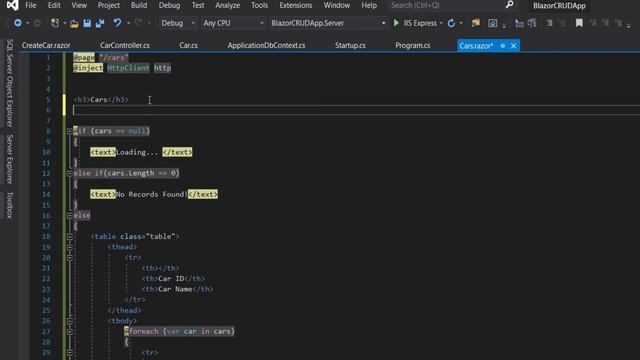Click the Decrease Indent toolbar icon
Screen dimensions: 640x360
(519, 23)
